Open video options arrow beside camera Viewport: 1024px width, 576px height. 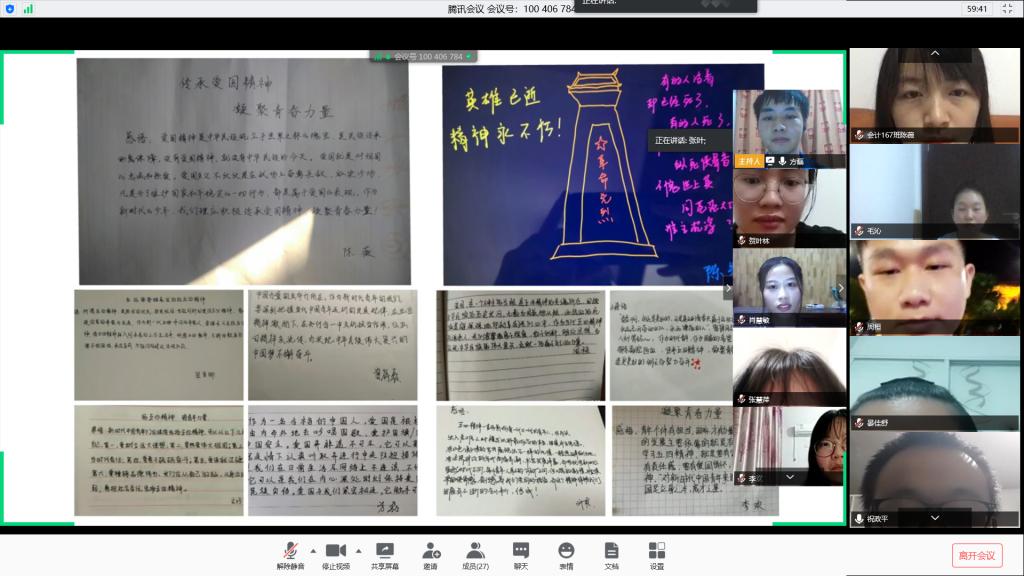pyautogui.click(x=358, y=550)
